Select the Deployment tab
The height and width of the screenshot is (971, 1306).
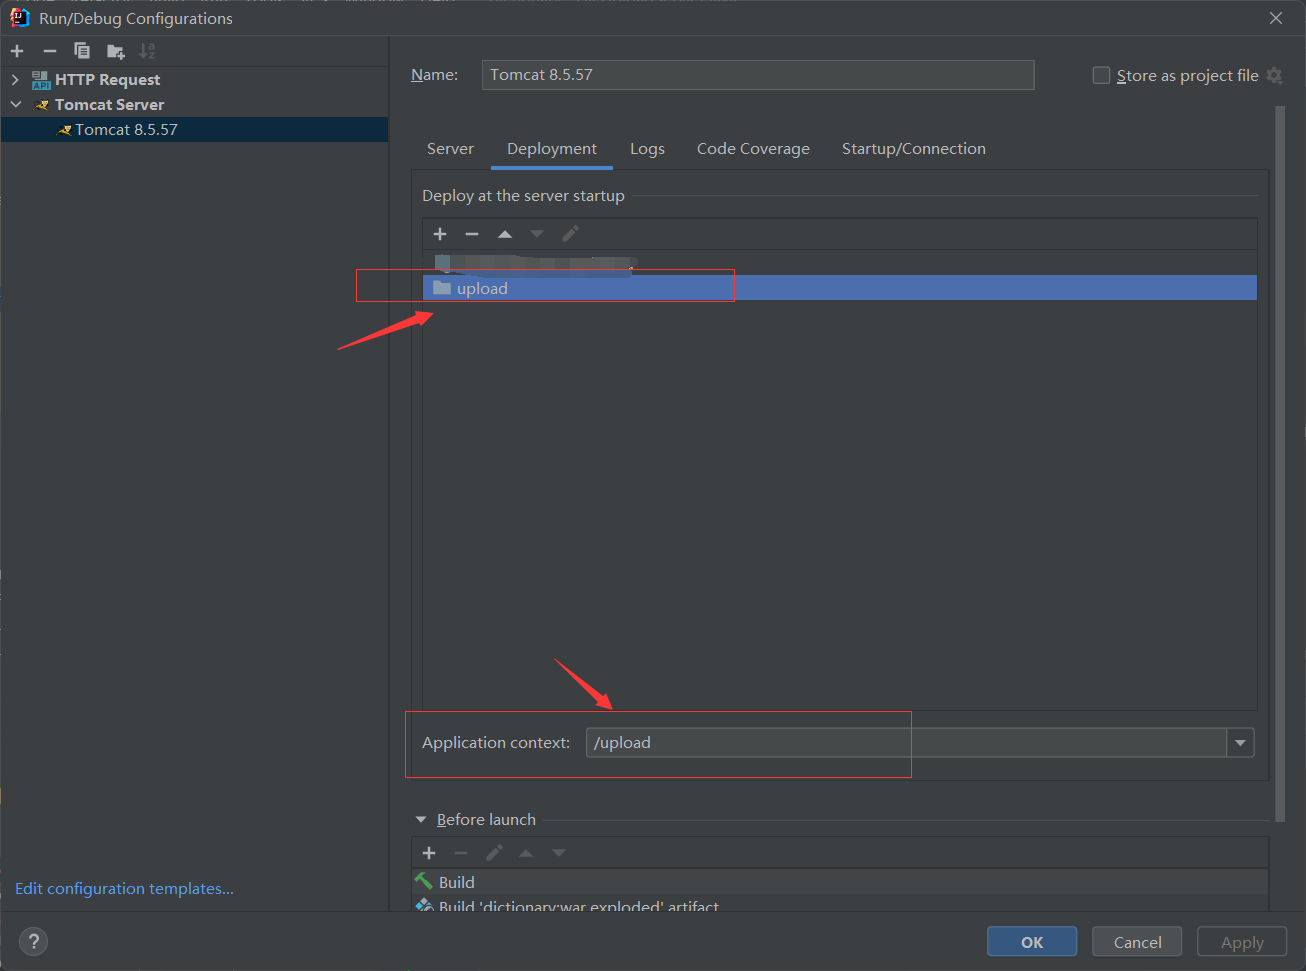[552, 149]
